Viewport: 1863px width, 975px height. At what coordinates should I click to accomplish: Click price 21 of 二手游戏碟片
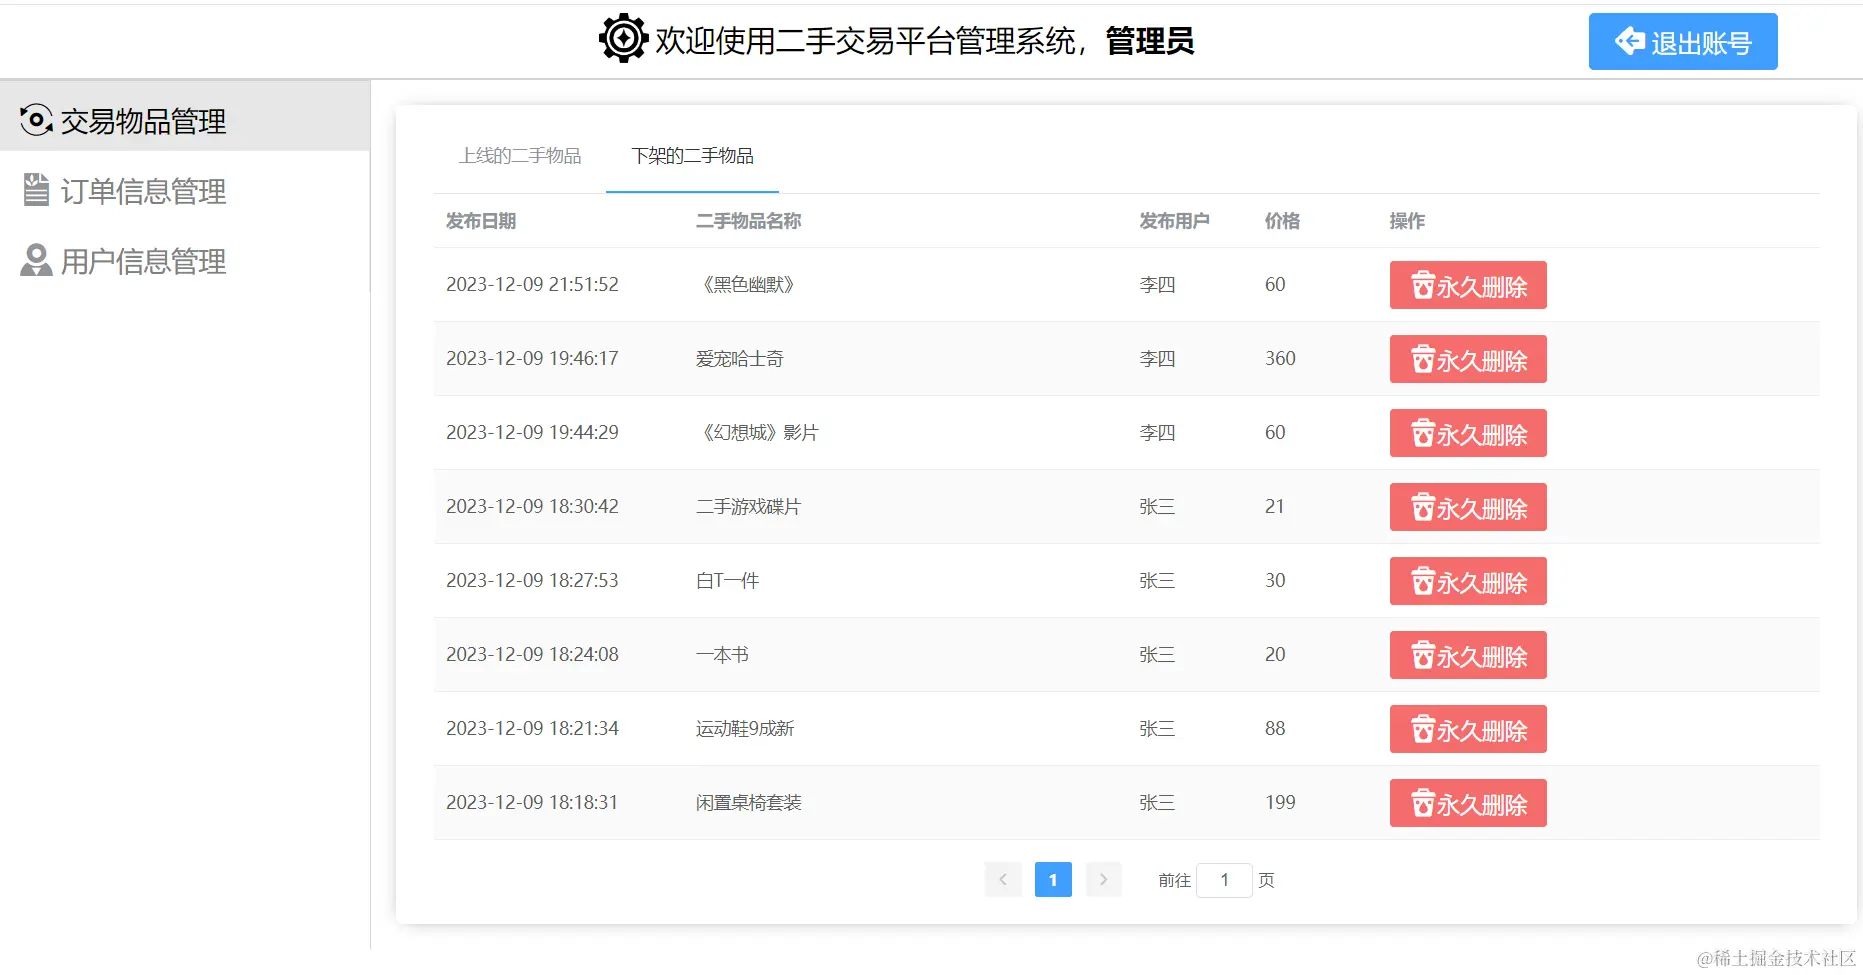pyautogui.click(x=1275, y=507)
